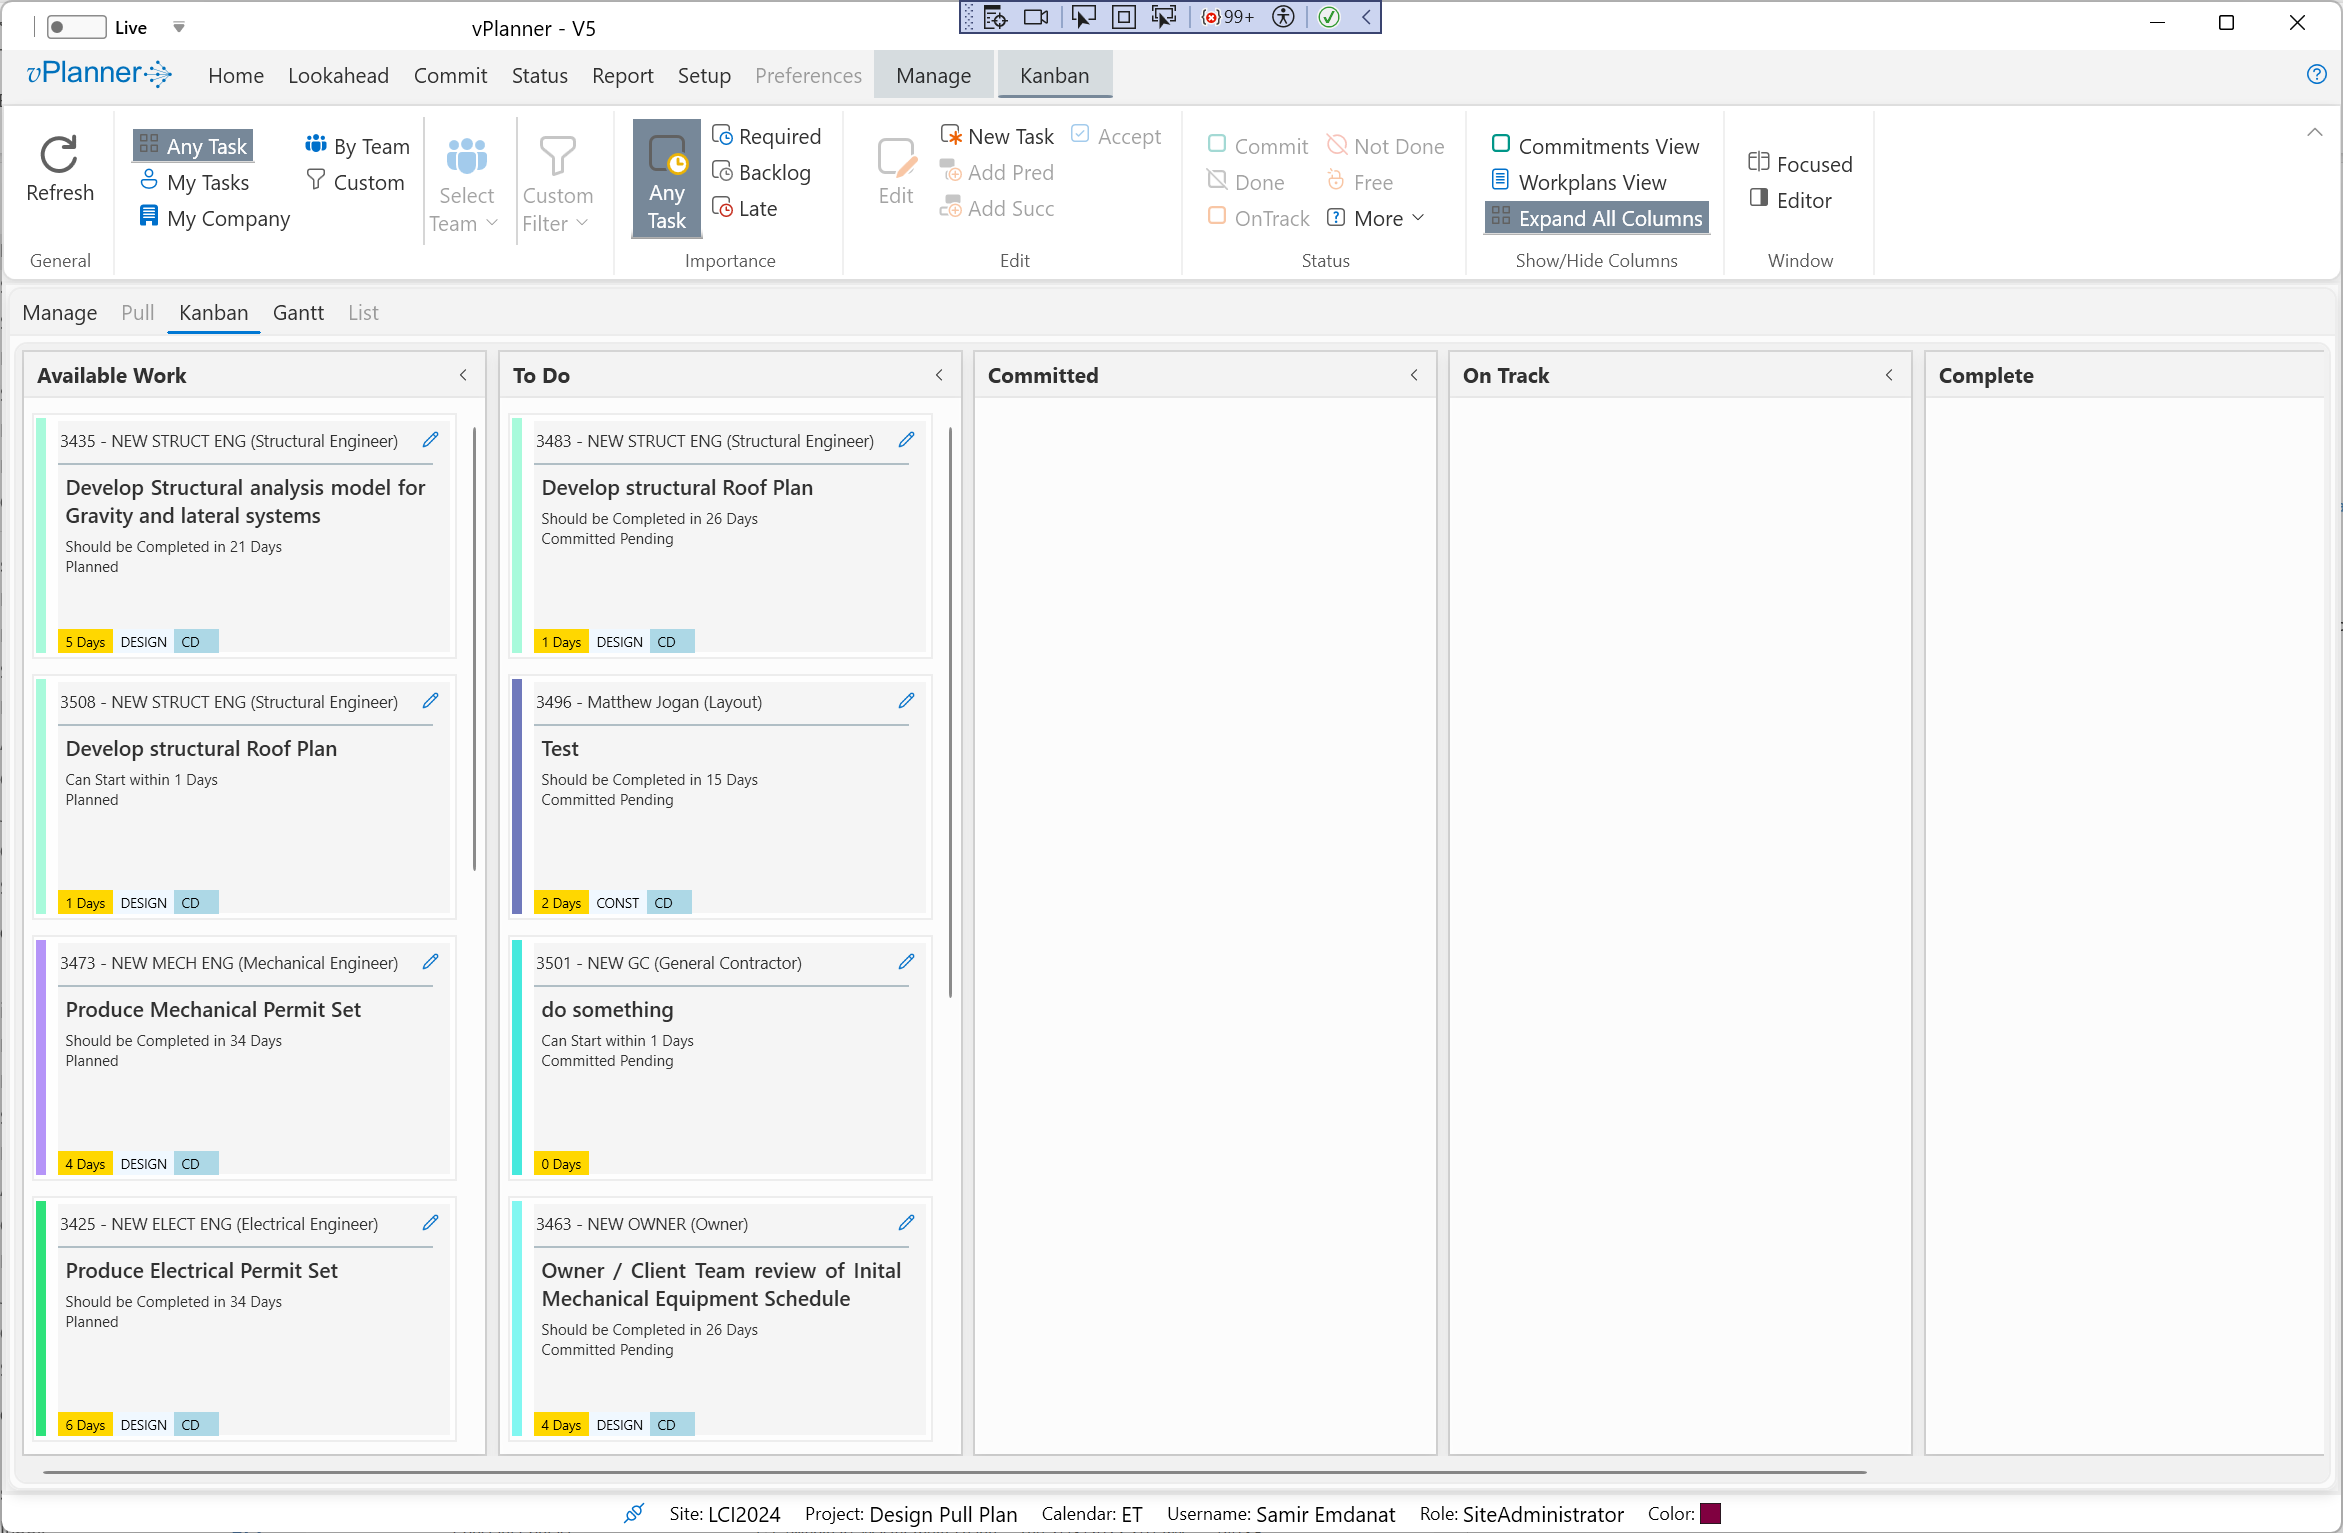Click the Refresh icon in the ribbon

click(x=59, y=156)
